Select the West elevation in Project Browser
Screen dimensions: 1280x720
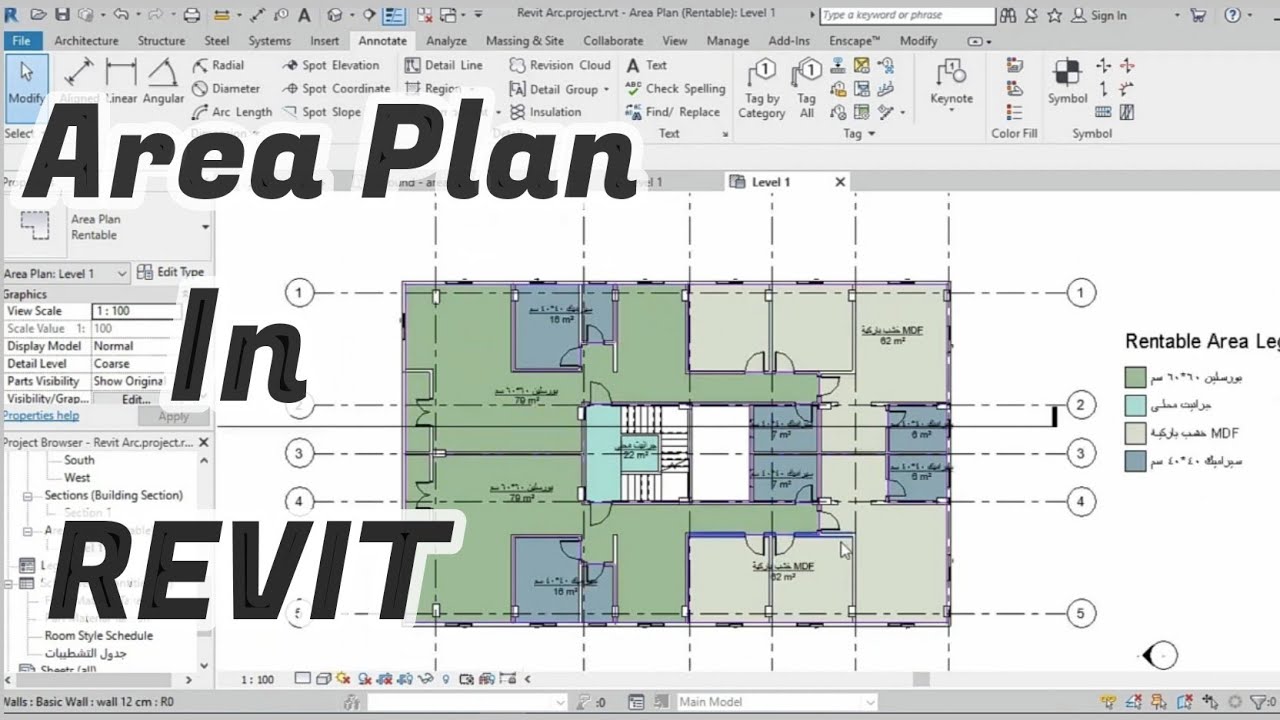(x=77, y=478)
